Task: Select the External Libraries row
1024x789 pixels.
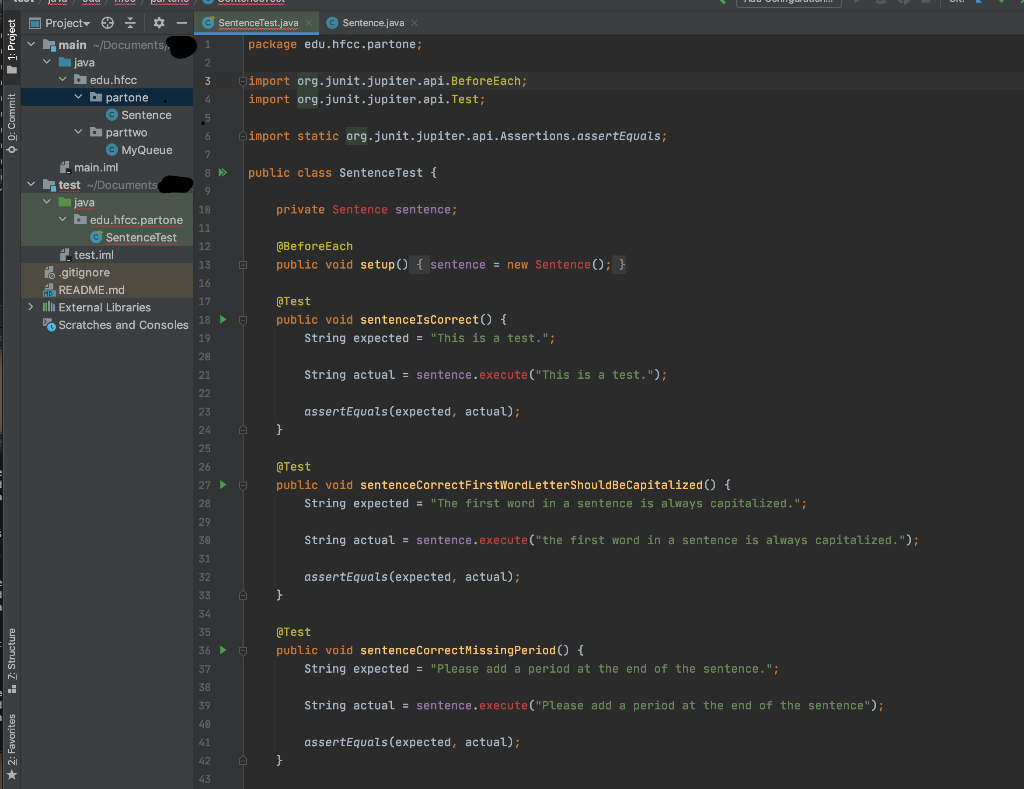Action: tap(107, 308)
